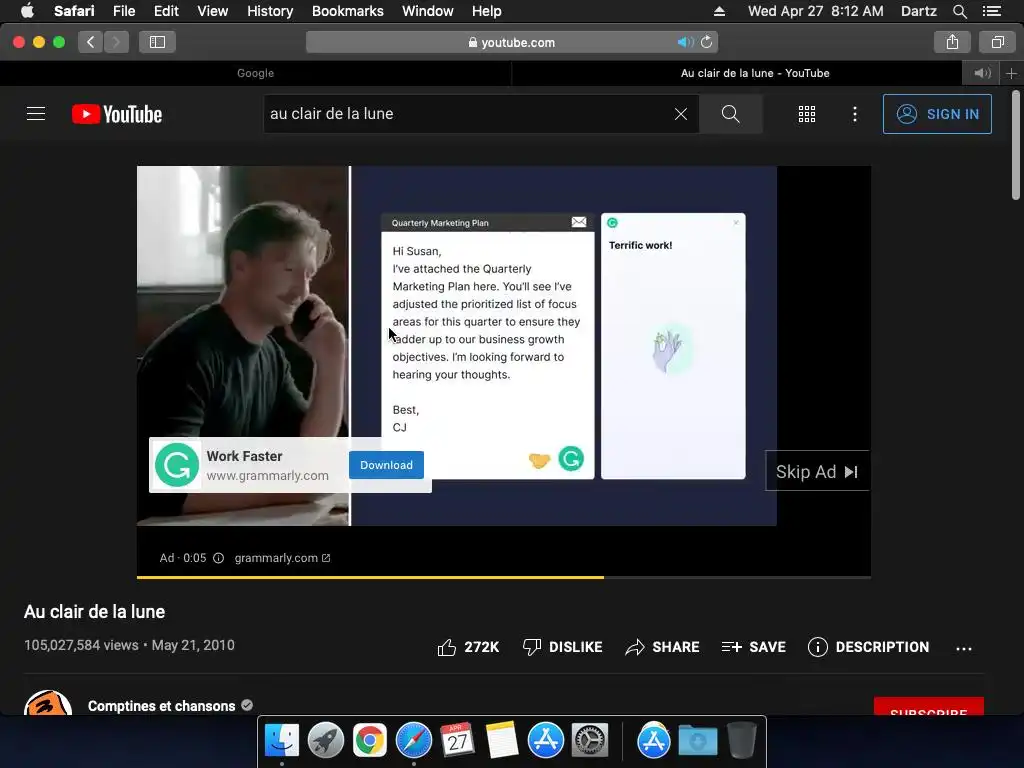Image resolution: width=1024 pixels, height=768 pixels.
Task: Click the 105,027,584 views text
Action: click(81, 645)
